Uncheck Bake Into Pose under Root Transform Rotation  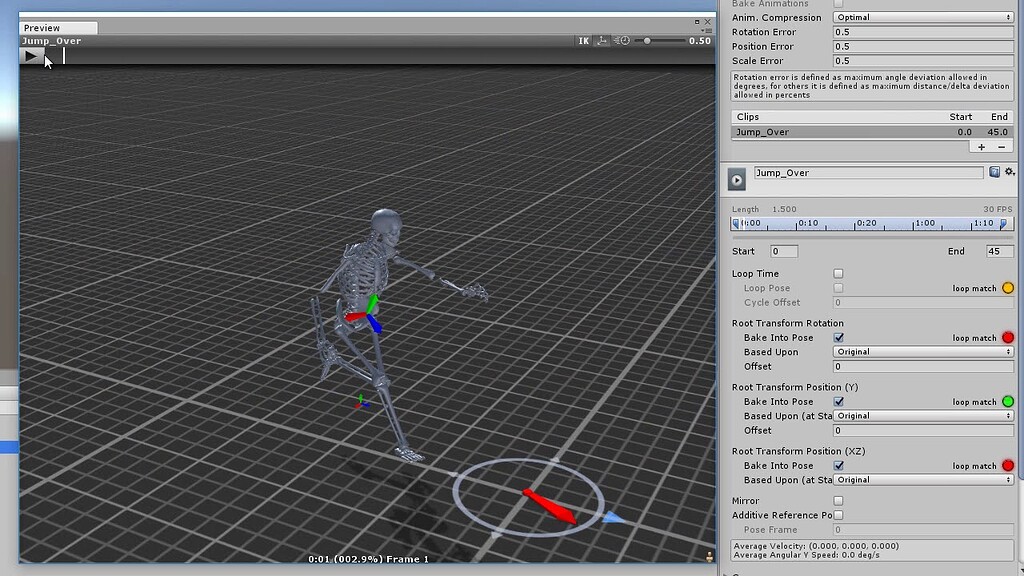click(x=838, y=337)
